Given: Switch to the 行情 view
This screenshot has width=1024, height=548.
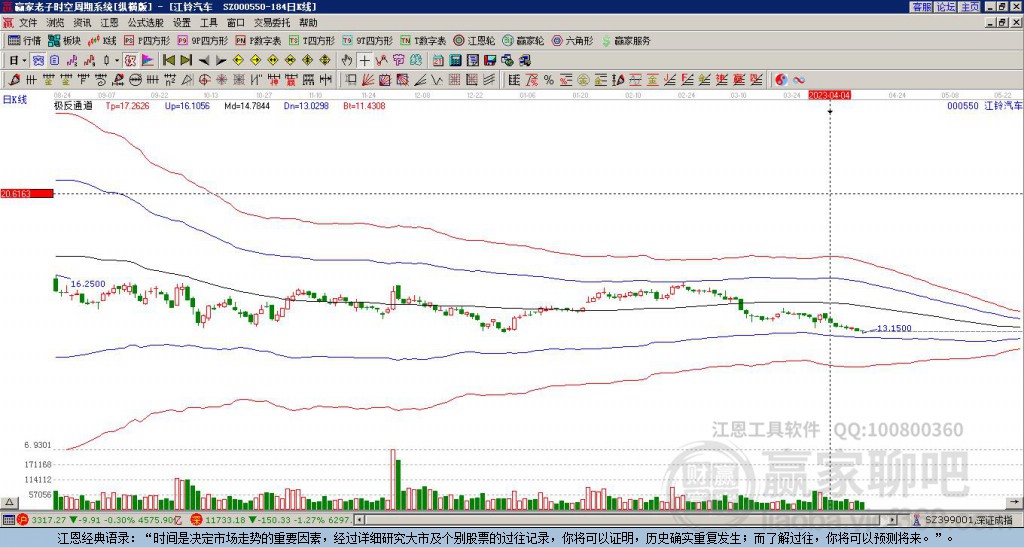Looking at the screenshot, I should [25, 41].
